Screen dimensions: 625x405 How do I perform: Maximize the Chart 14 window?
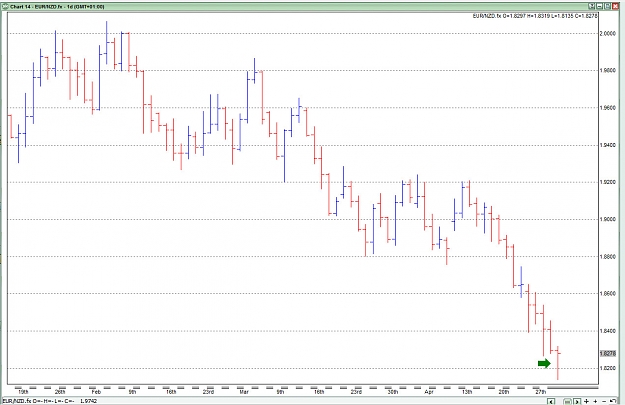[x=607, y=6]
